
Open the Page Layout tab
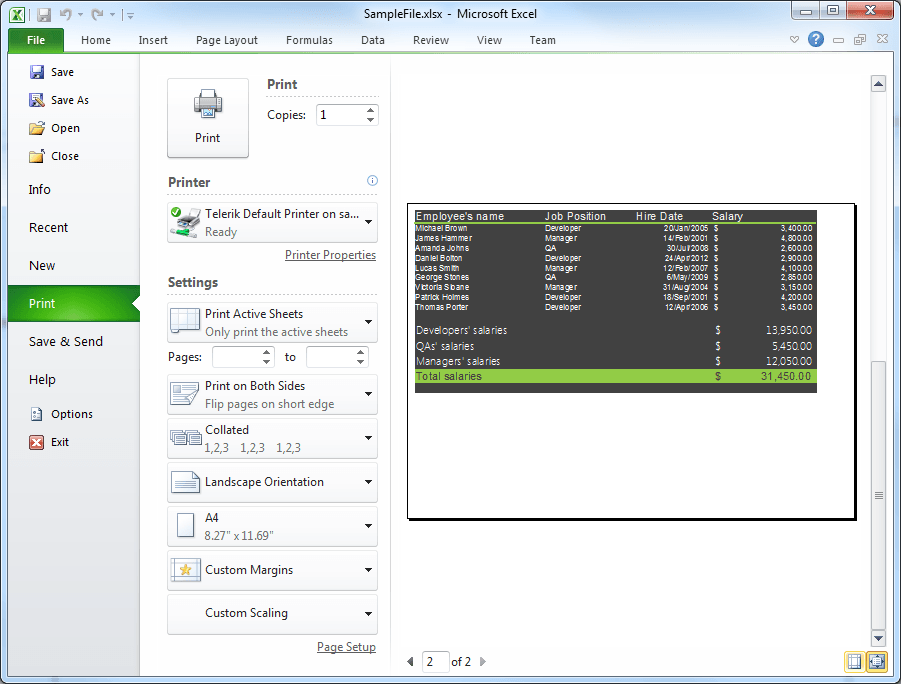226,40
